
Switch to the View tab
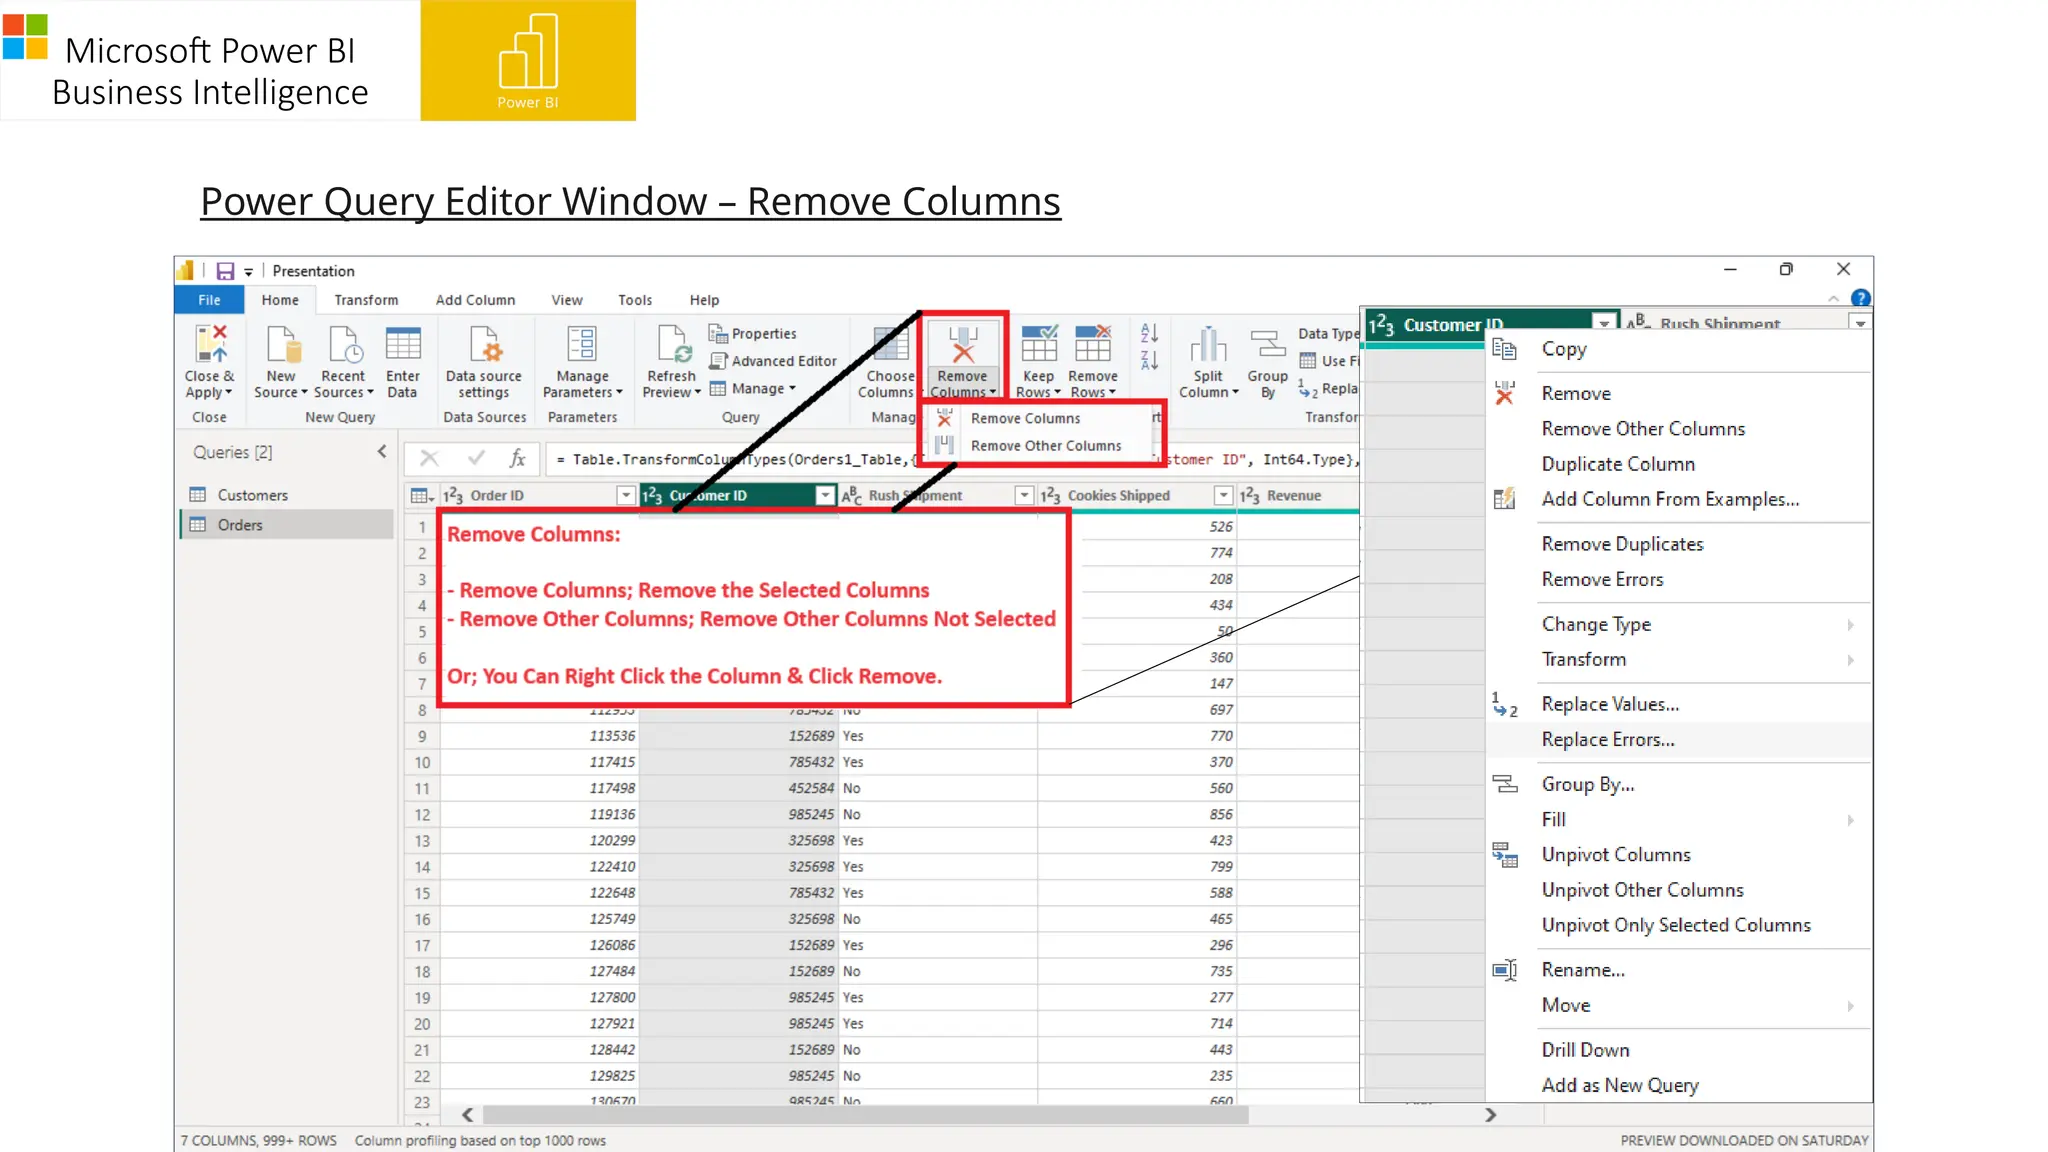point(566,300)
